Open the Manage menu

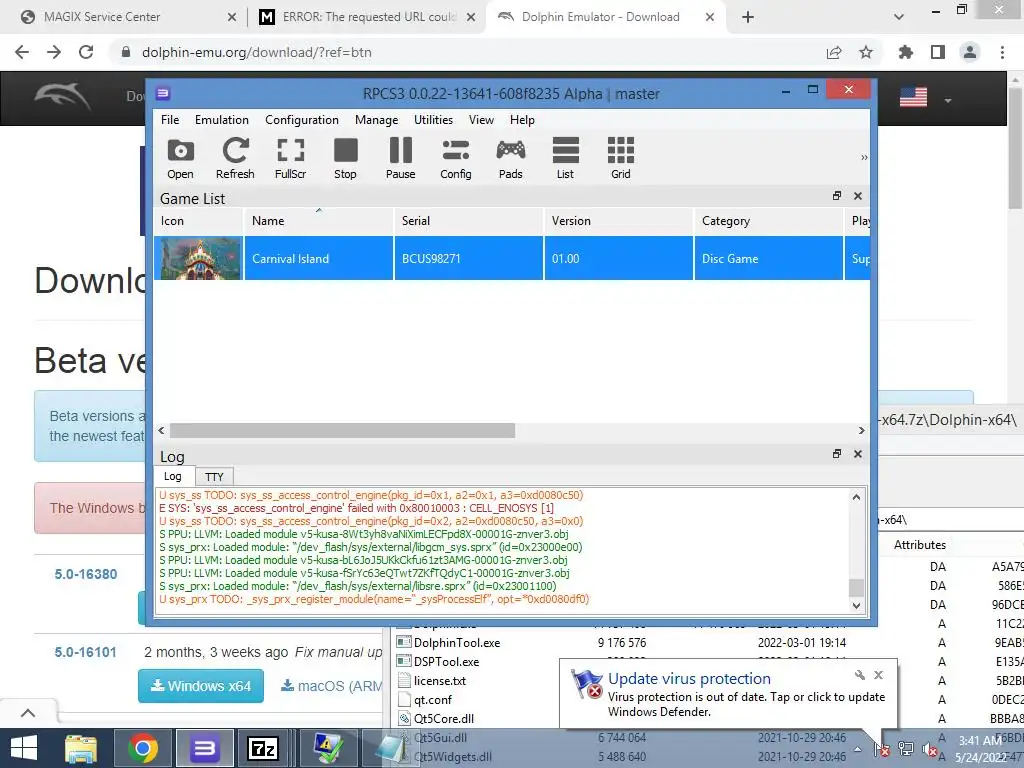coord(376,120)
